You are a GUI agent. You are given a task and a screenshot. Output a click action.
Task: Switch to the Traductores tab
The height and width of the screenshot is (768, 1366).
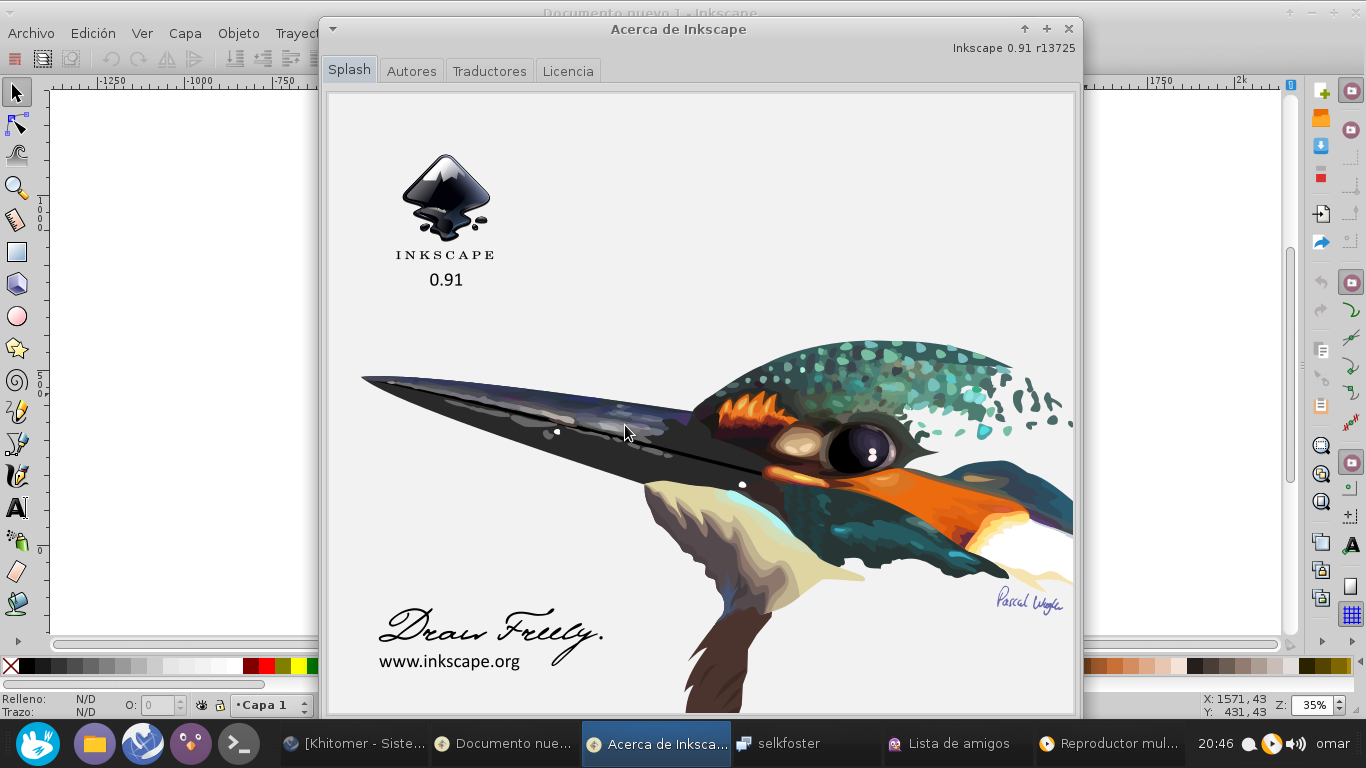click(489, 71)
